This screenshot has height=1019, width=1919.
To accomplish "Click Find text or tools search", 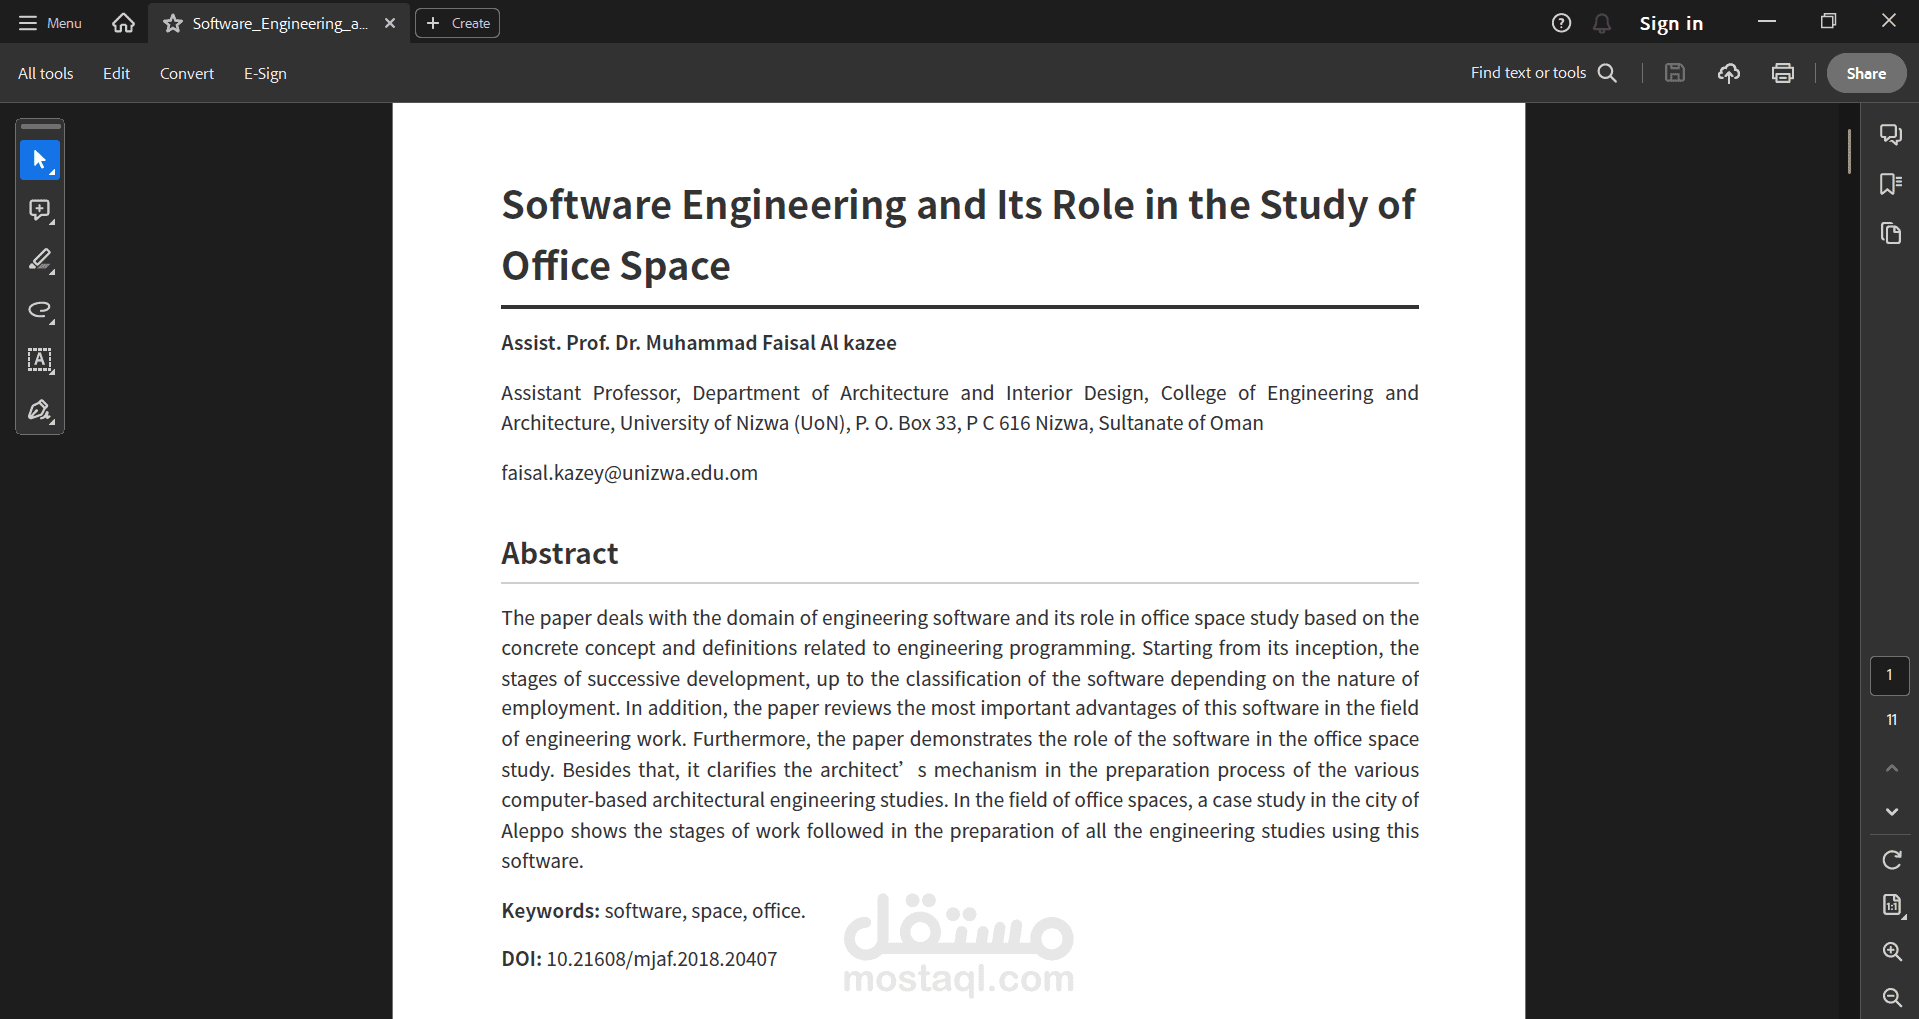I will click(1544, 73).
